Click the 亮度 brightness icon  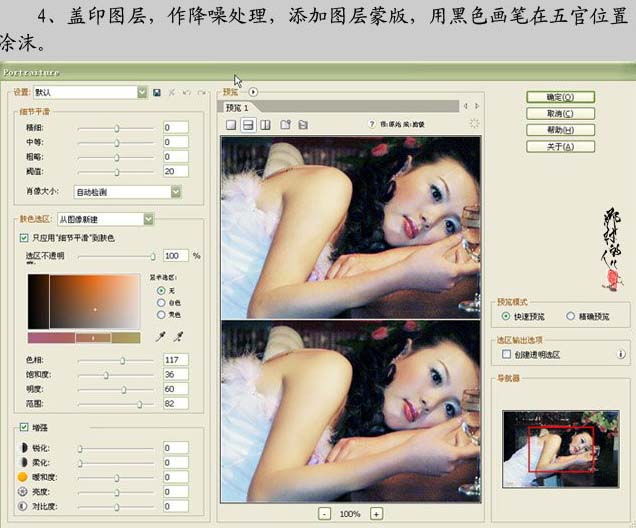point(23,492)
